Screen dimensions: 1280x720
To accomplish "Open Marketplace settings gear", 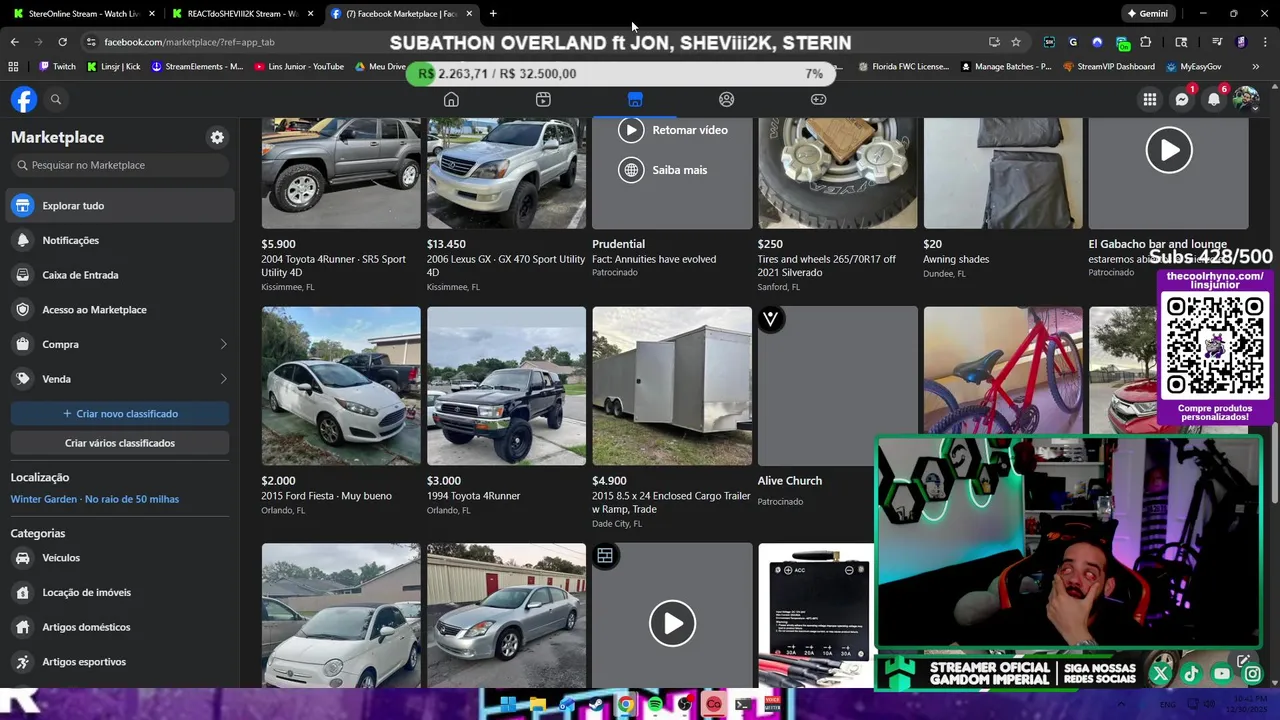I will point(217,137).
